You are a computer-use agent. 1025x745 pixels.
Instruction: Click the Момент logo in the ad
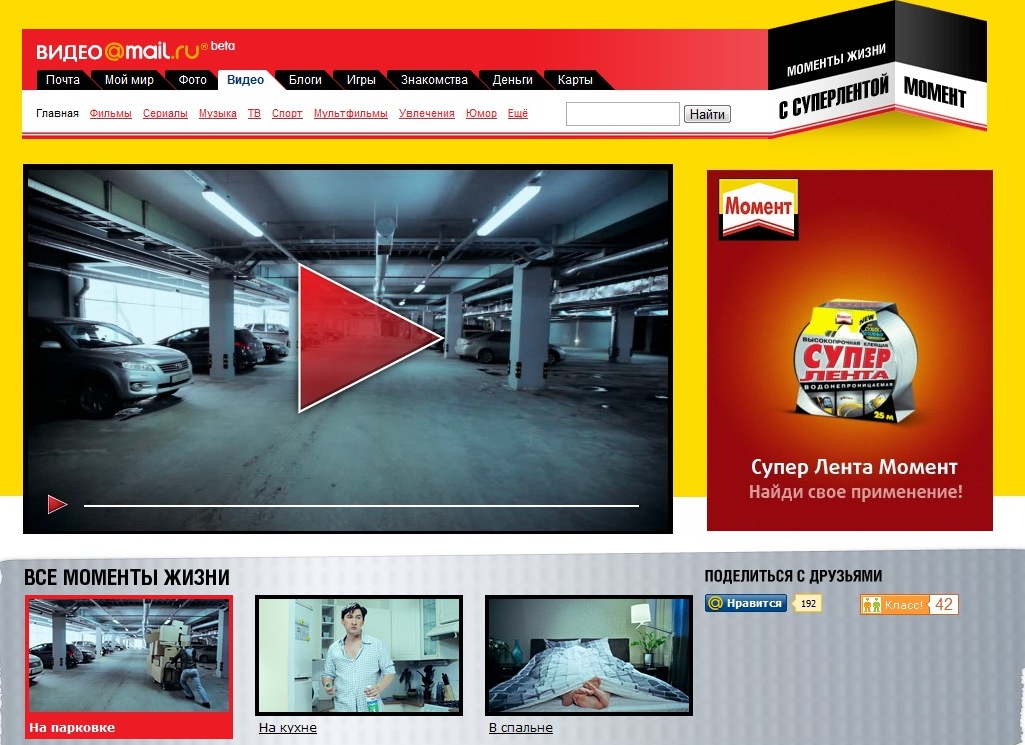[x=758, y=208]
